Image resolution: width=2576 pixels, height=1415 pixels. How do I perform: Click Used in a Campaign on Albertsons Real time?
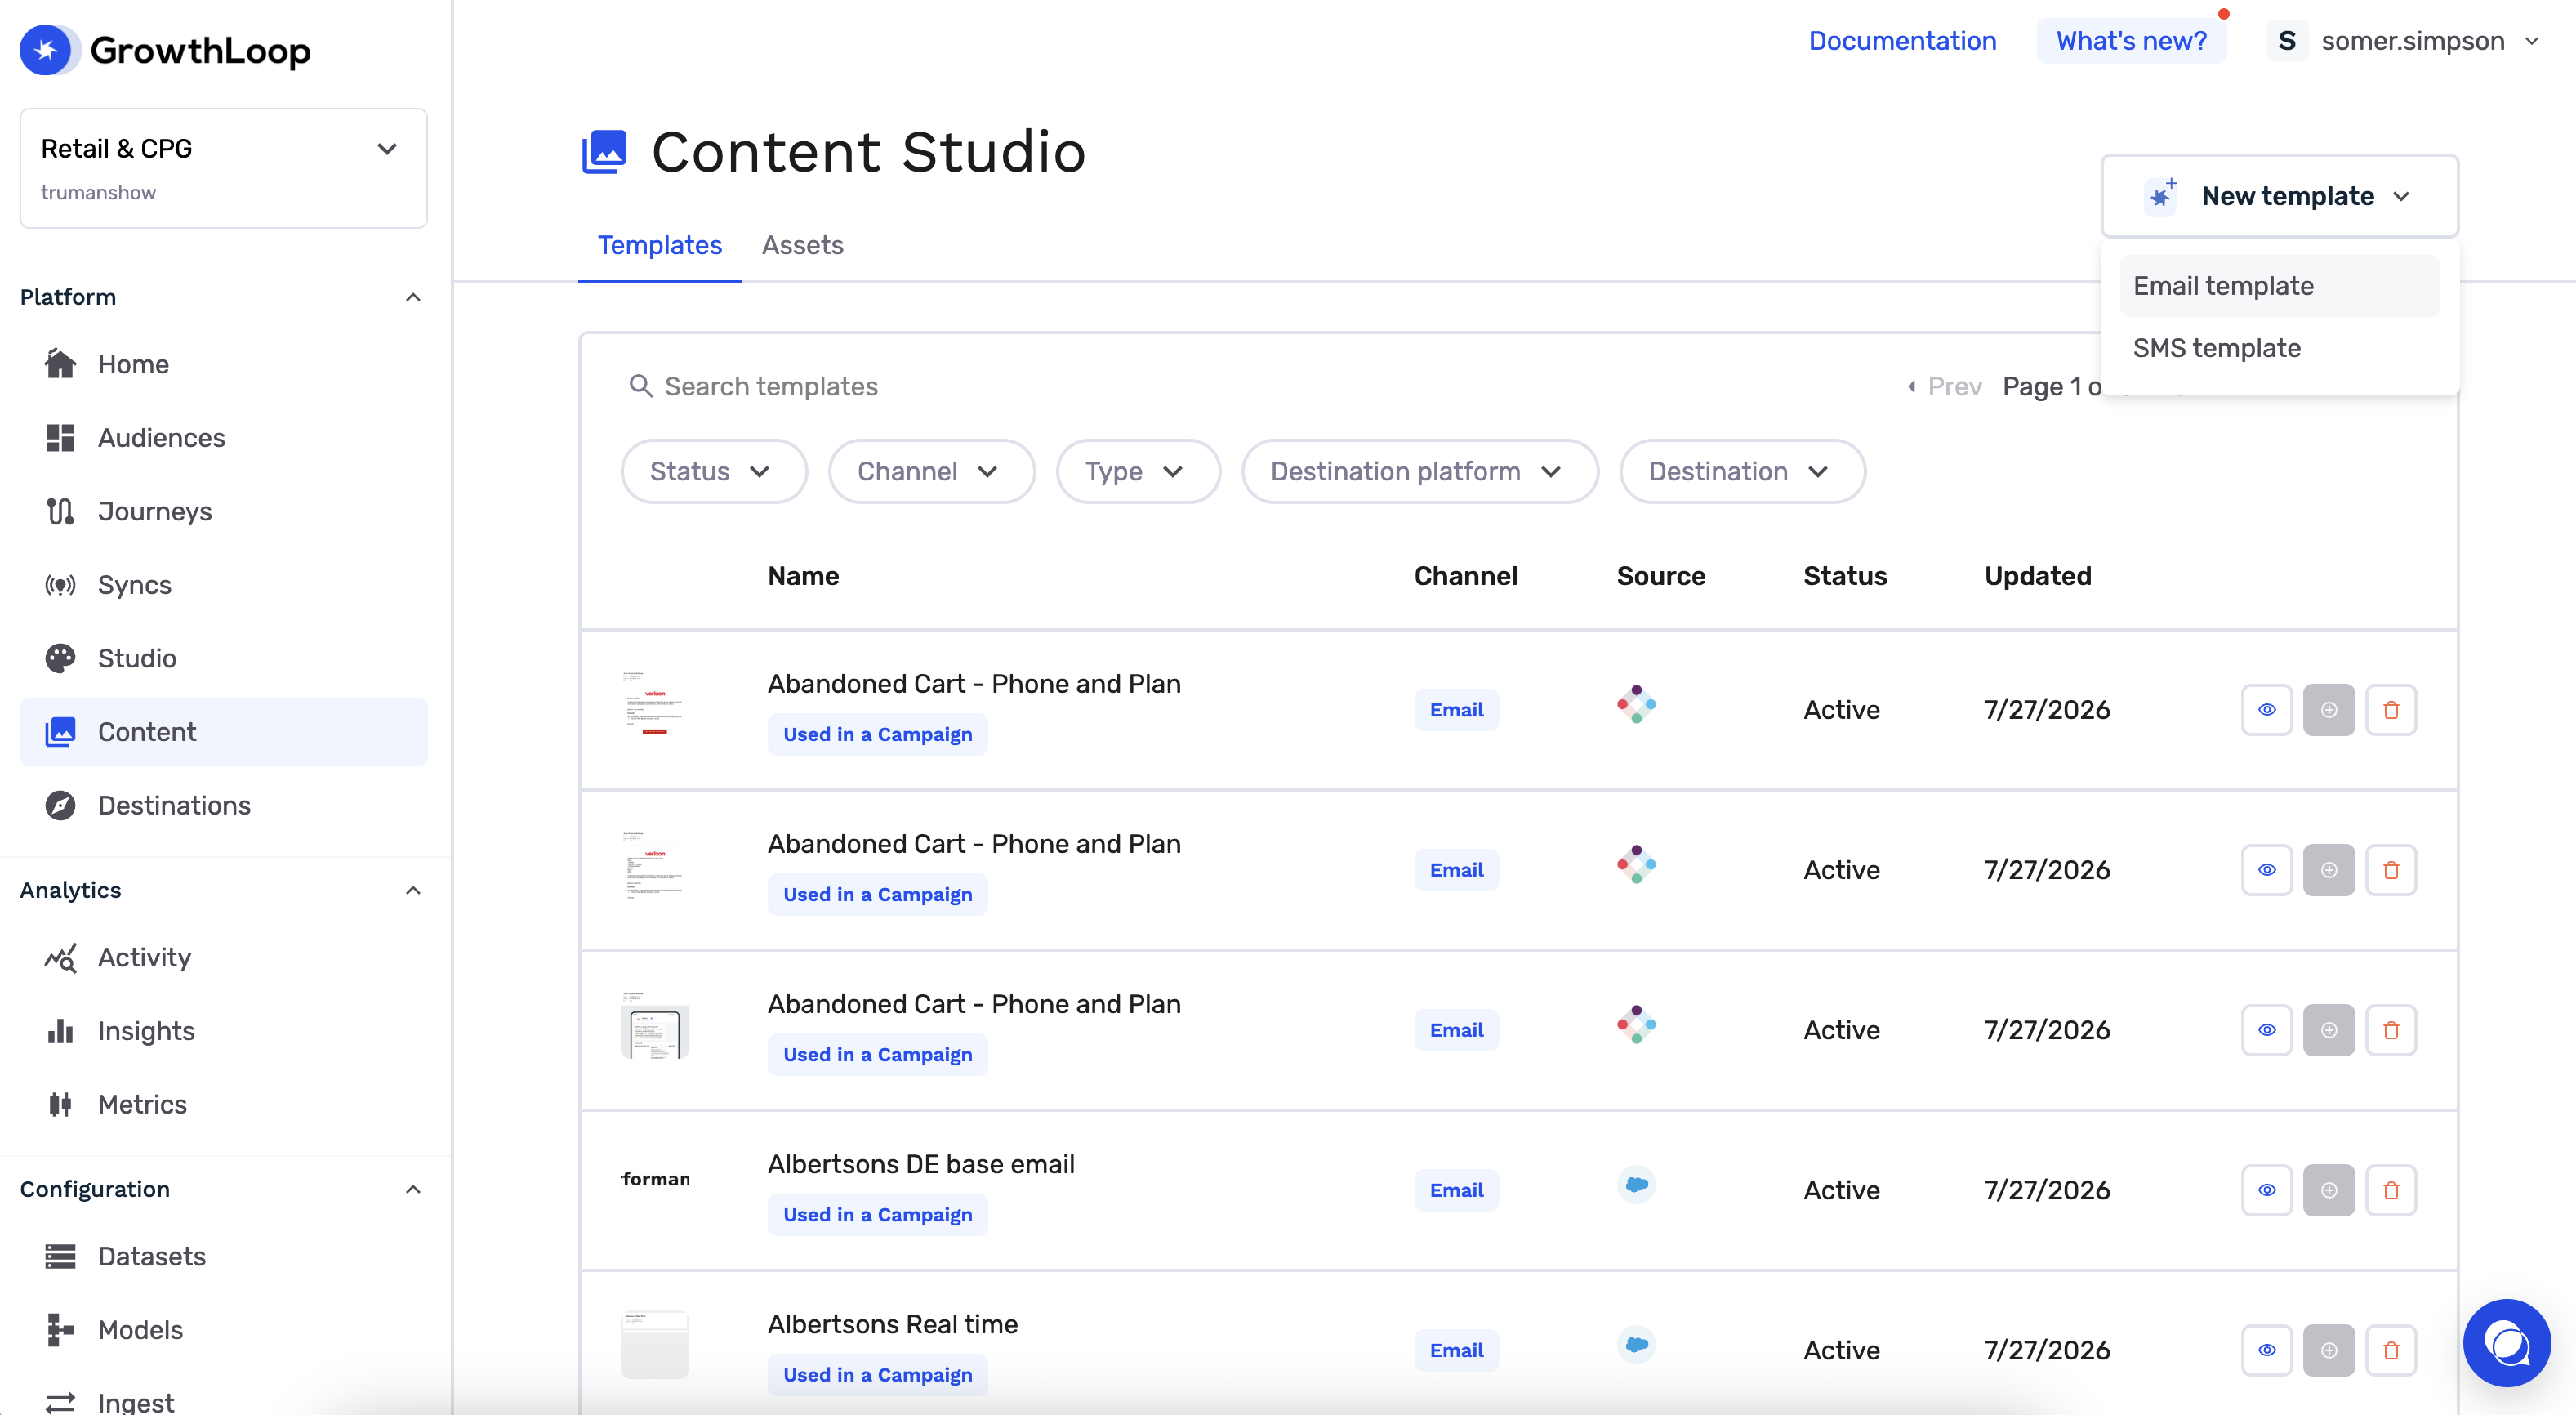click(x=877, y=1375)
